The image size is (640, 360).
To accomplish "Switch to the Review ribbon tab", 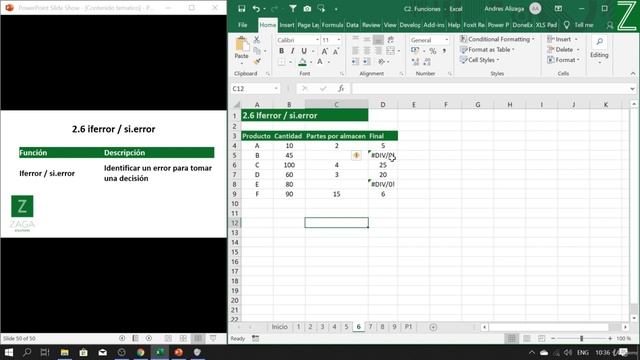I will pyautogui.click(x=371, y=25).
